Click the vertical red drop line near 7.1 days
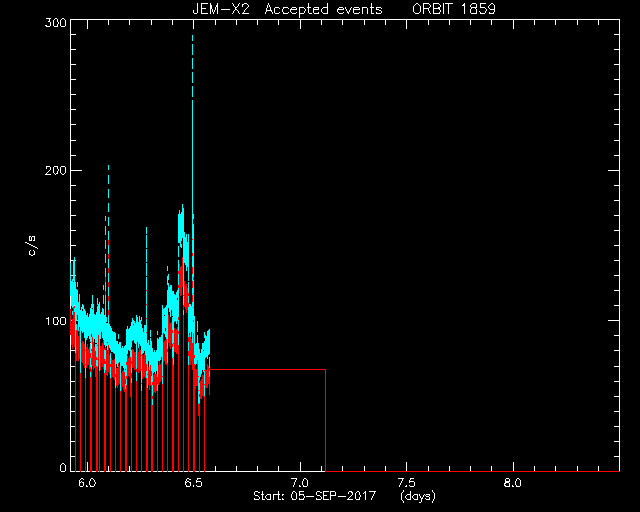 325,421
